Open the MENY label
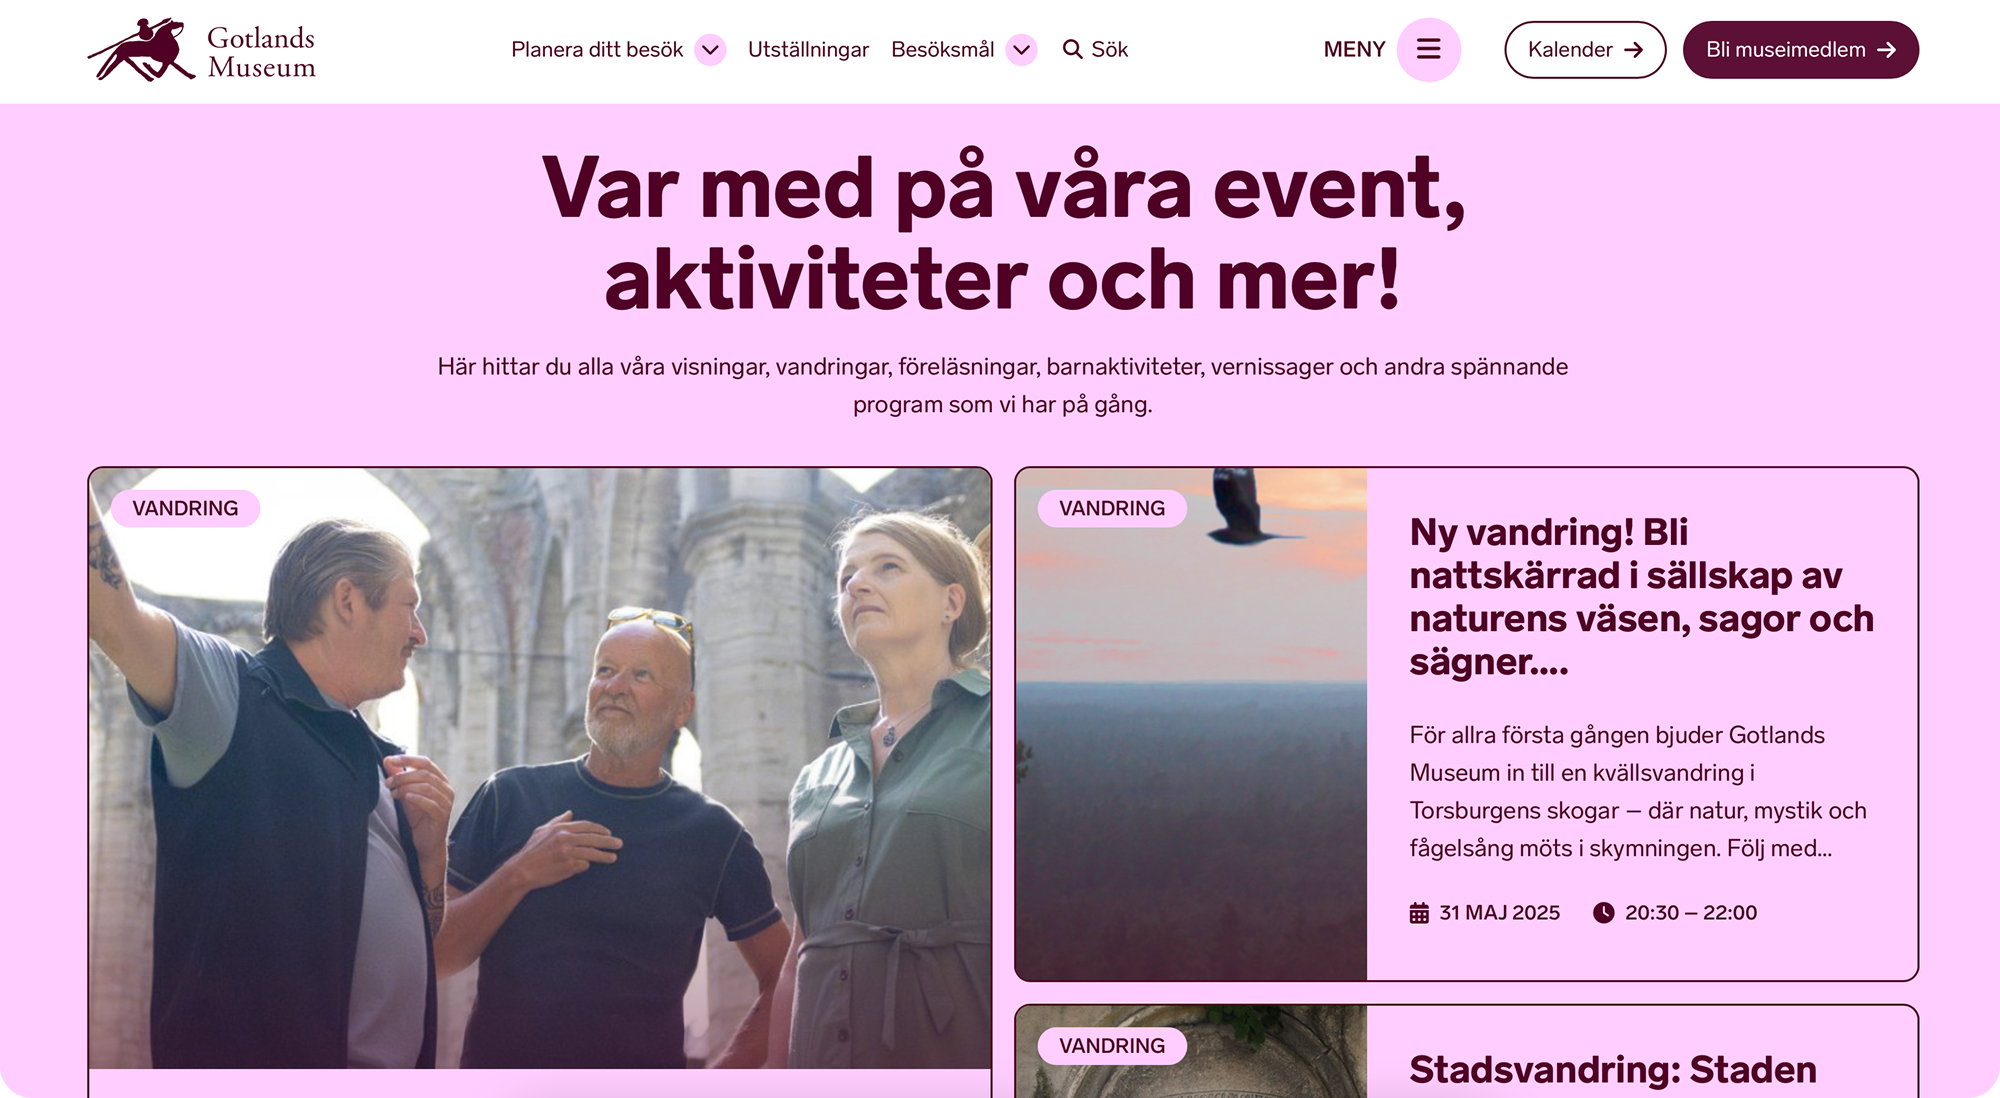The height and width of the screenshot is (1098, 2000). tap(1354, 49)
